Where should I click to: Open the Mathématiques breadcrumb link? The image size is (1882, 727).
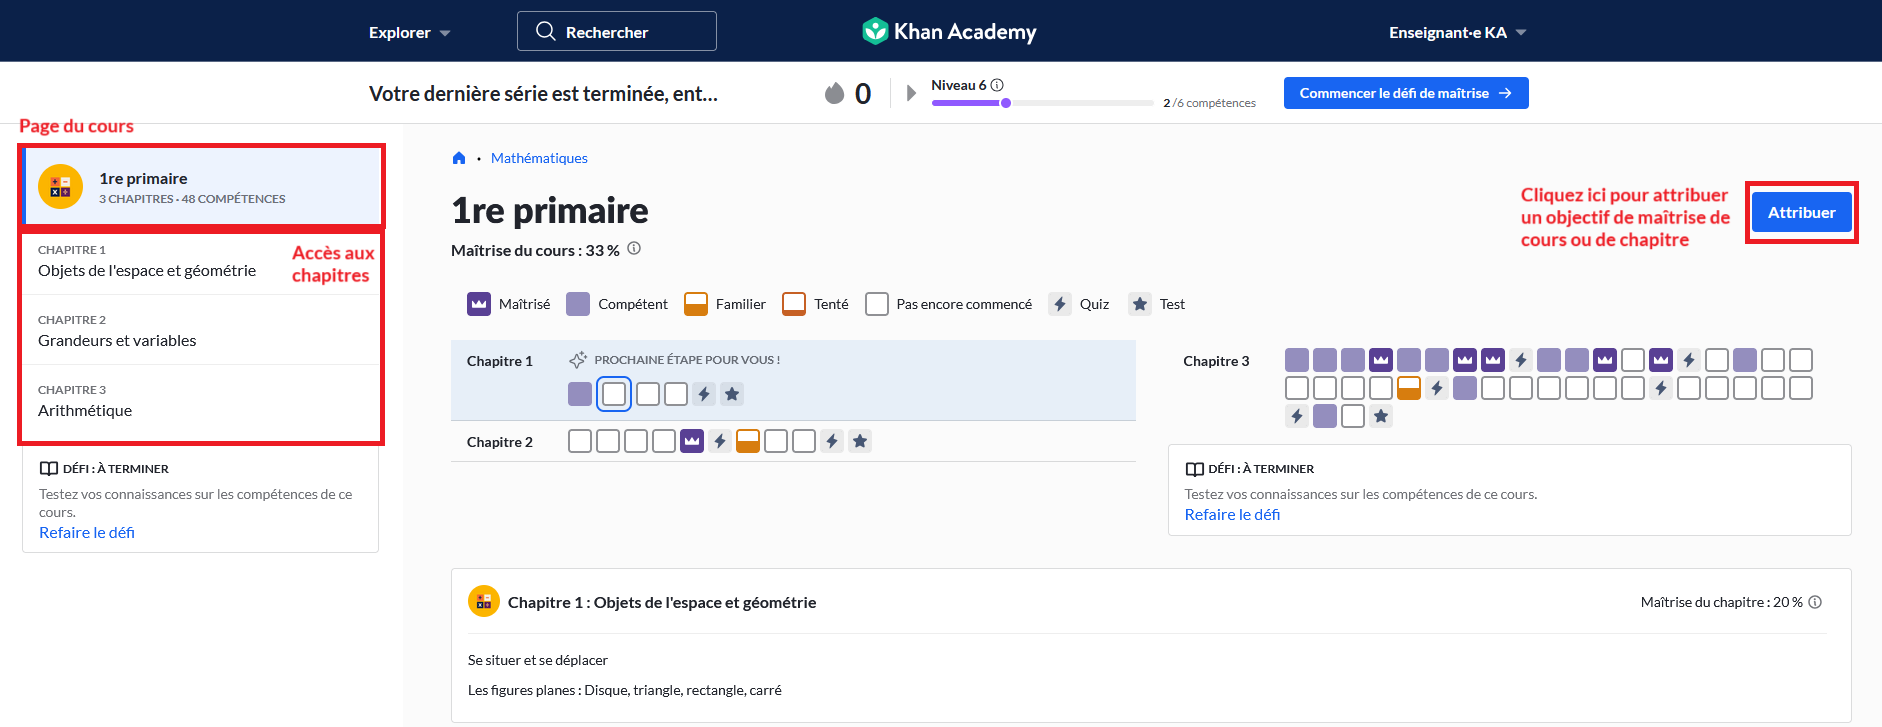539,158
